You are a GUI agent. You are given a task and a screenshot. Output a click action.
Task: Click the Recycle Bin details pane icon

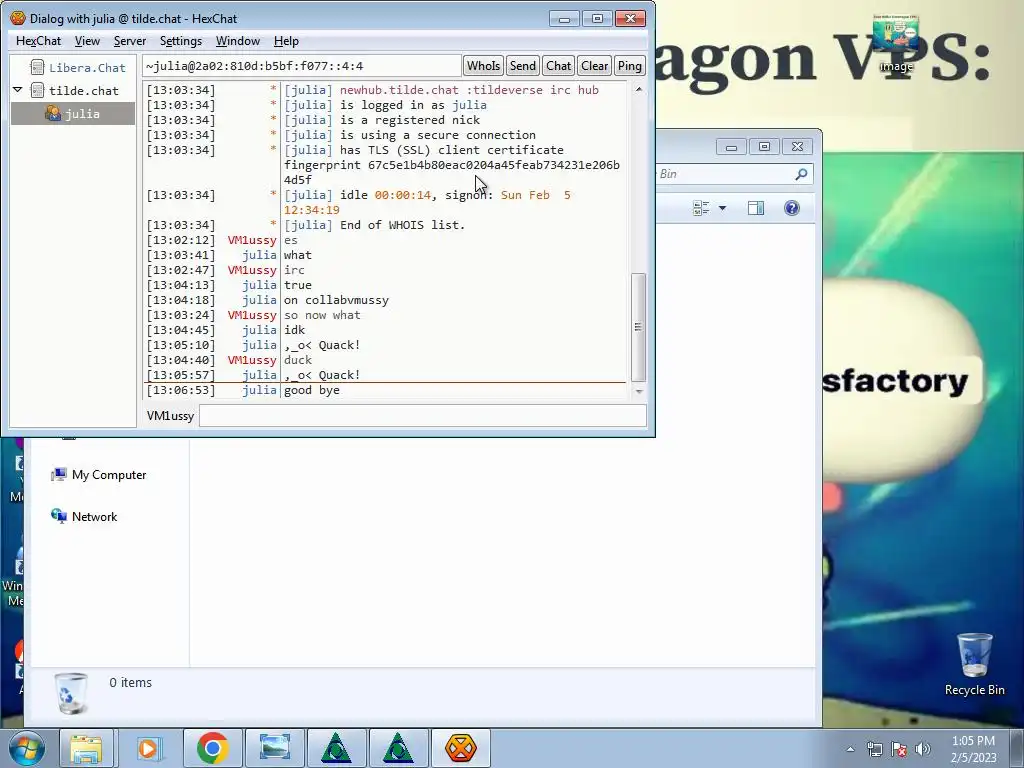pyautogui.click(x=70, y=693)
